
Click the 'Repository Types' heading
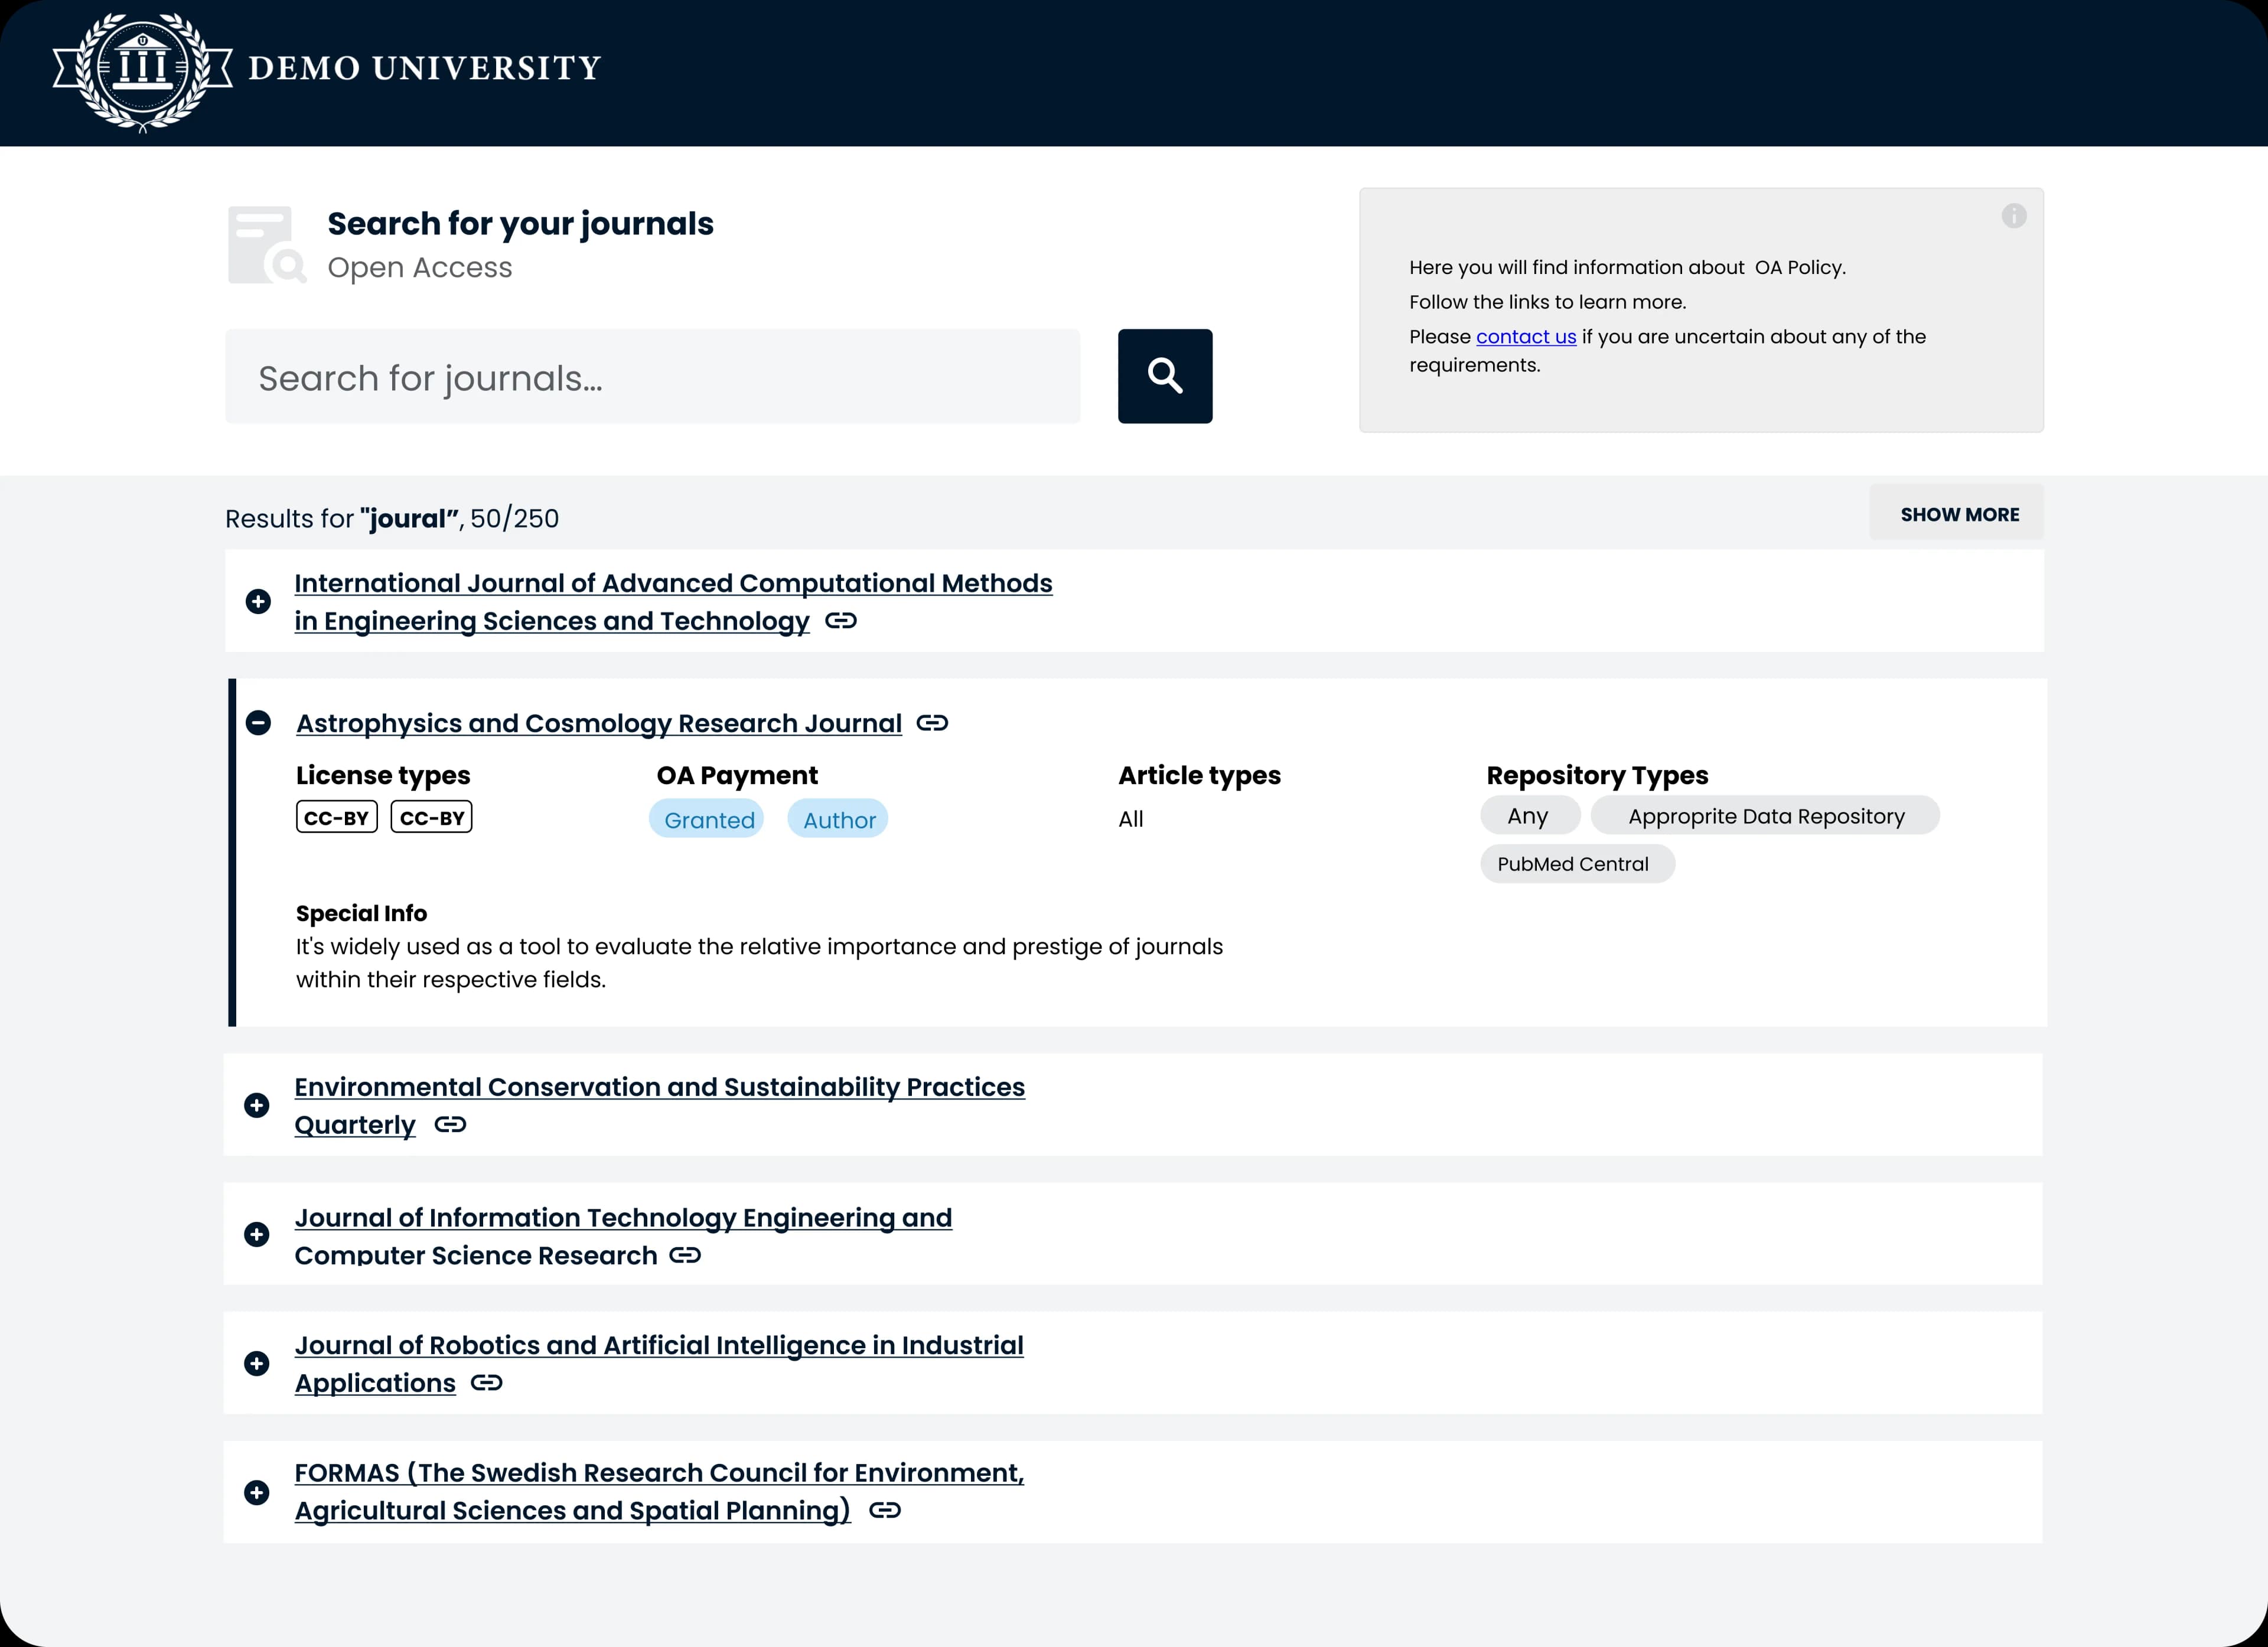pyautogui.click(x=1597, y=775)
